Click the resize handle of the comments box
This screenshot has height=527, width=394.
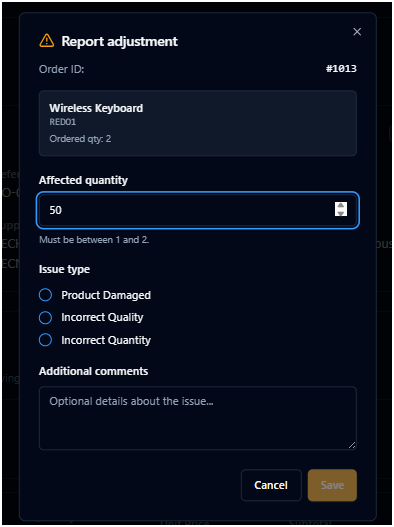coord(352,445)
